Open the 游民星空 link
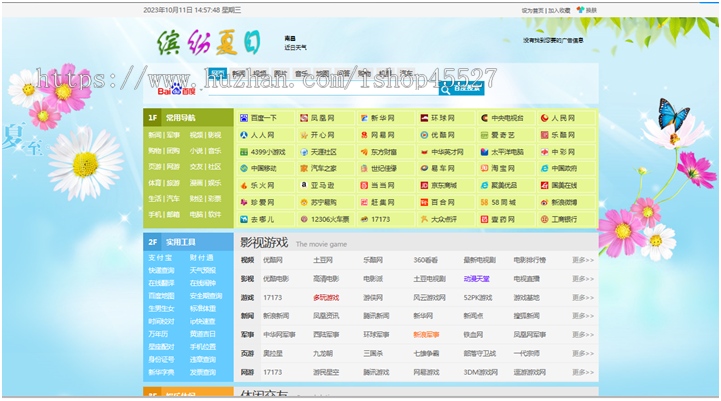This screenshot has height=401, width=721. point(326,372)
